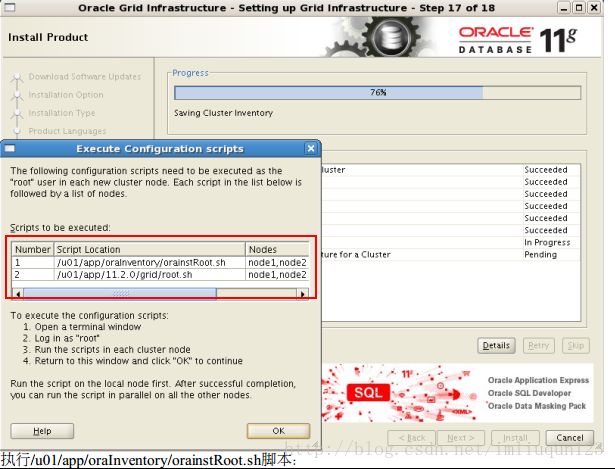
Task: Select Product Languages step
Action: (x=67, y=131)
